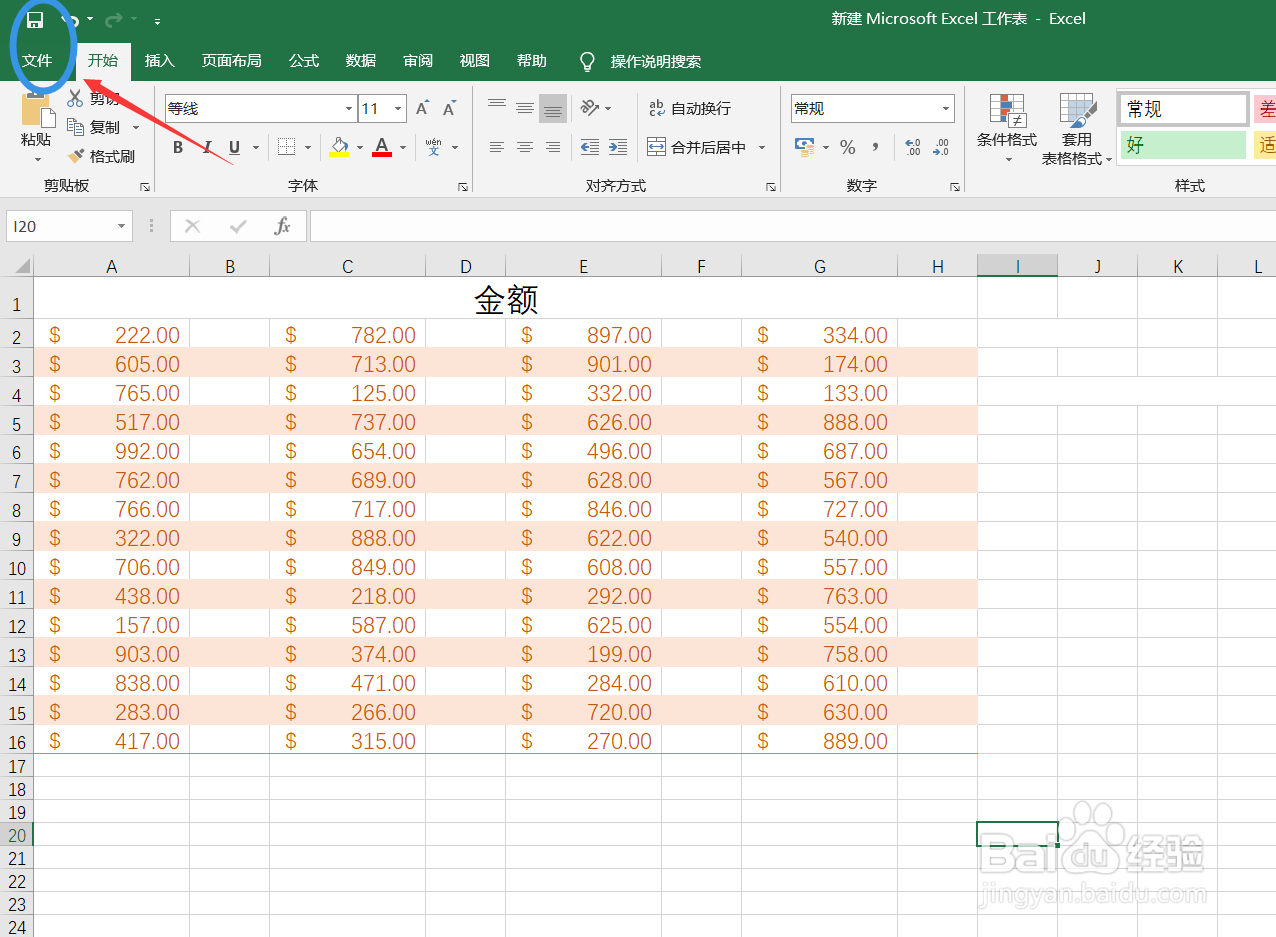Toggle Underline formatting
Screen dimensions: 1276x937
tap(234, 147)
